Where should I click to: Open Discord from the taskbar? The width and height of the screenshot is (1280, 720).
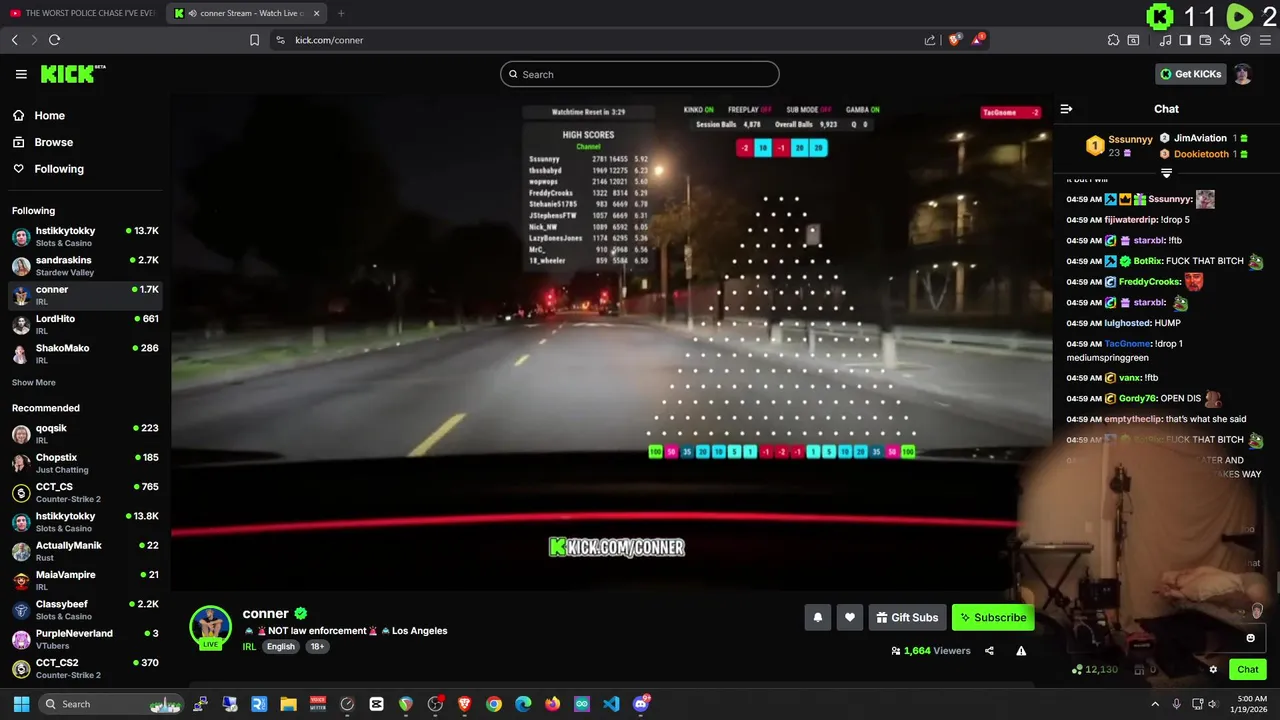[640, 704]
